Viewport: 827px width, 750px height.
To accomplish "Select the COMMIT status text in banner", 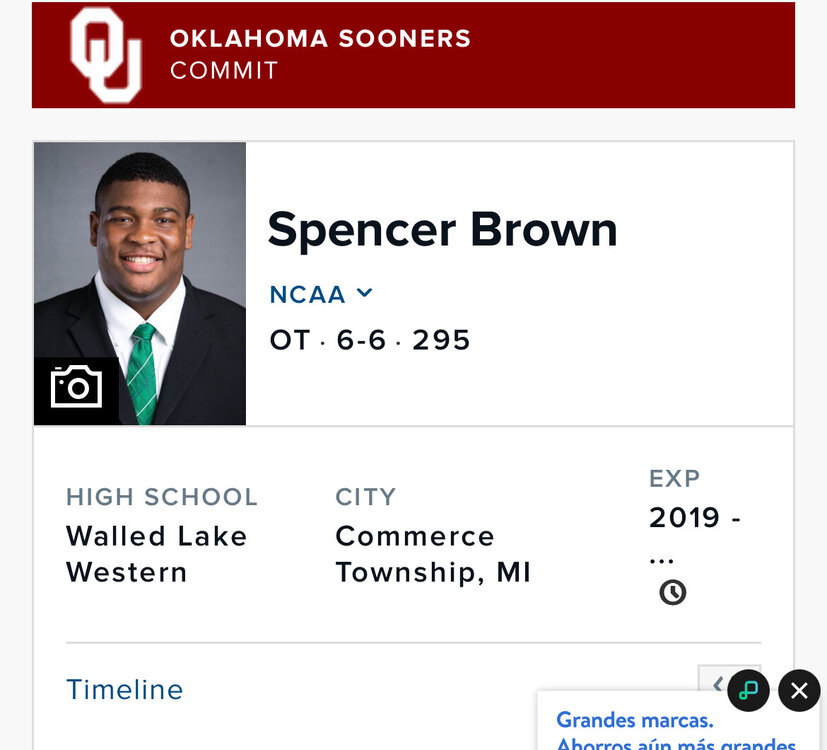I will click(x=224, y=71).
